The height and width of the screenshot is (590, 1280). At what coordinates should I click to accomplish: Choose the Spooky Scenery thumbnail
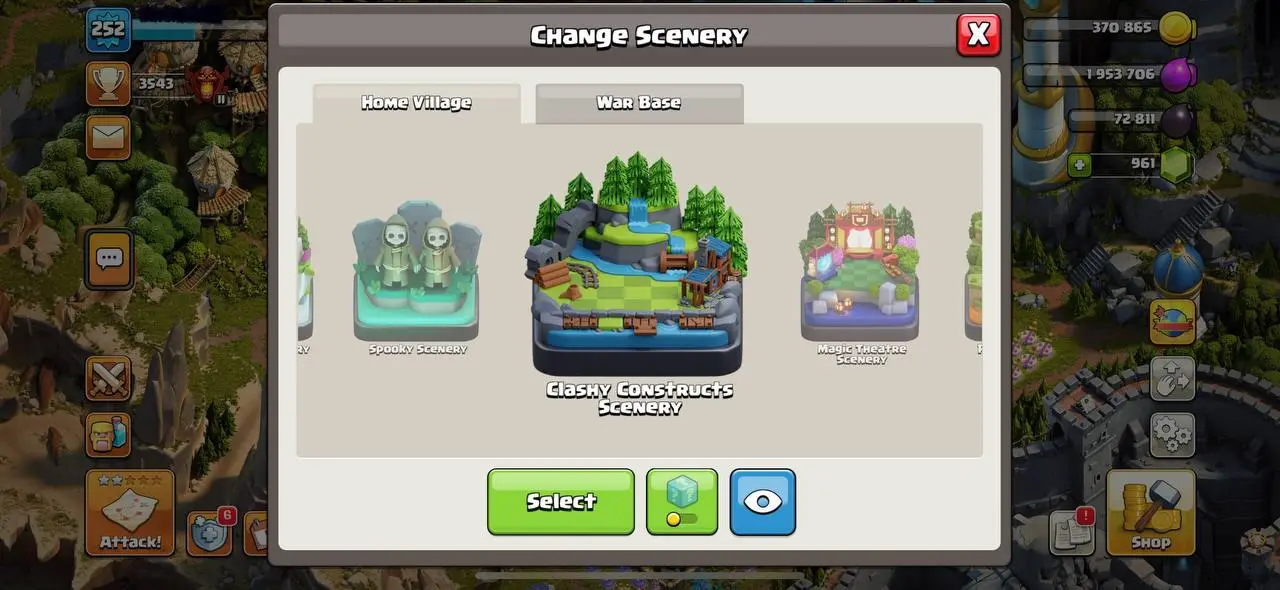(417, 277)
